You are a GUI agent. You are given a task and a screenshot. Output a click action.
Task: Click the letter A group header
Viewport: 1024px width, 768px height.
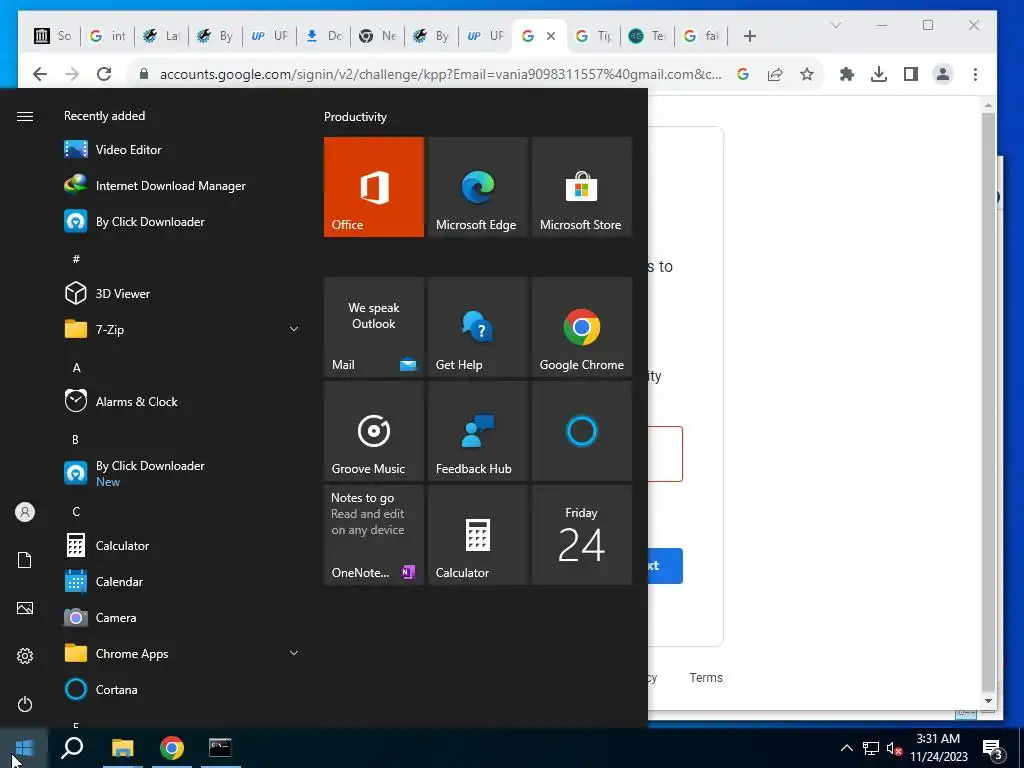(76, 368)
